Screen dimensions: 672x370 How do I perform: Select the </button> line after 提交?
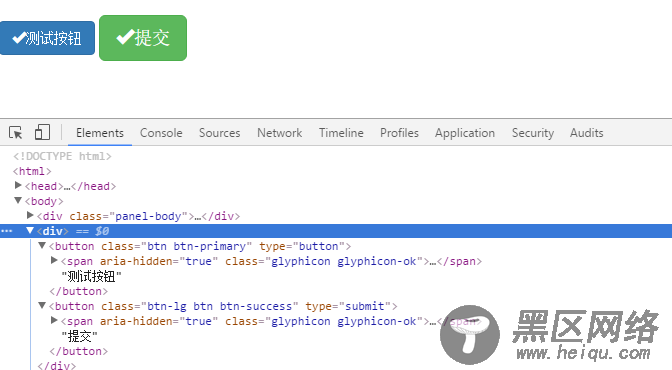78,352
